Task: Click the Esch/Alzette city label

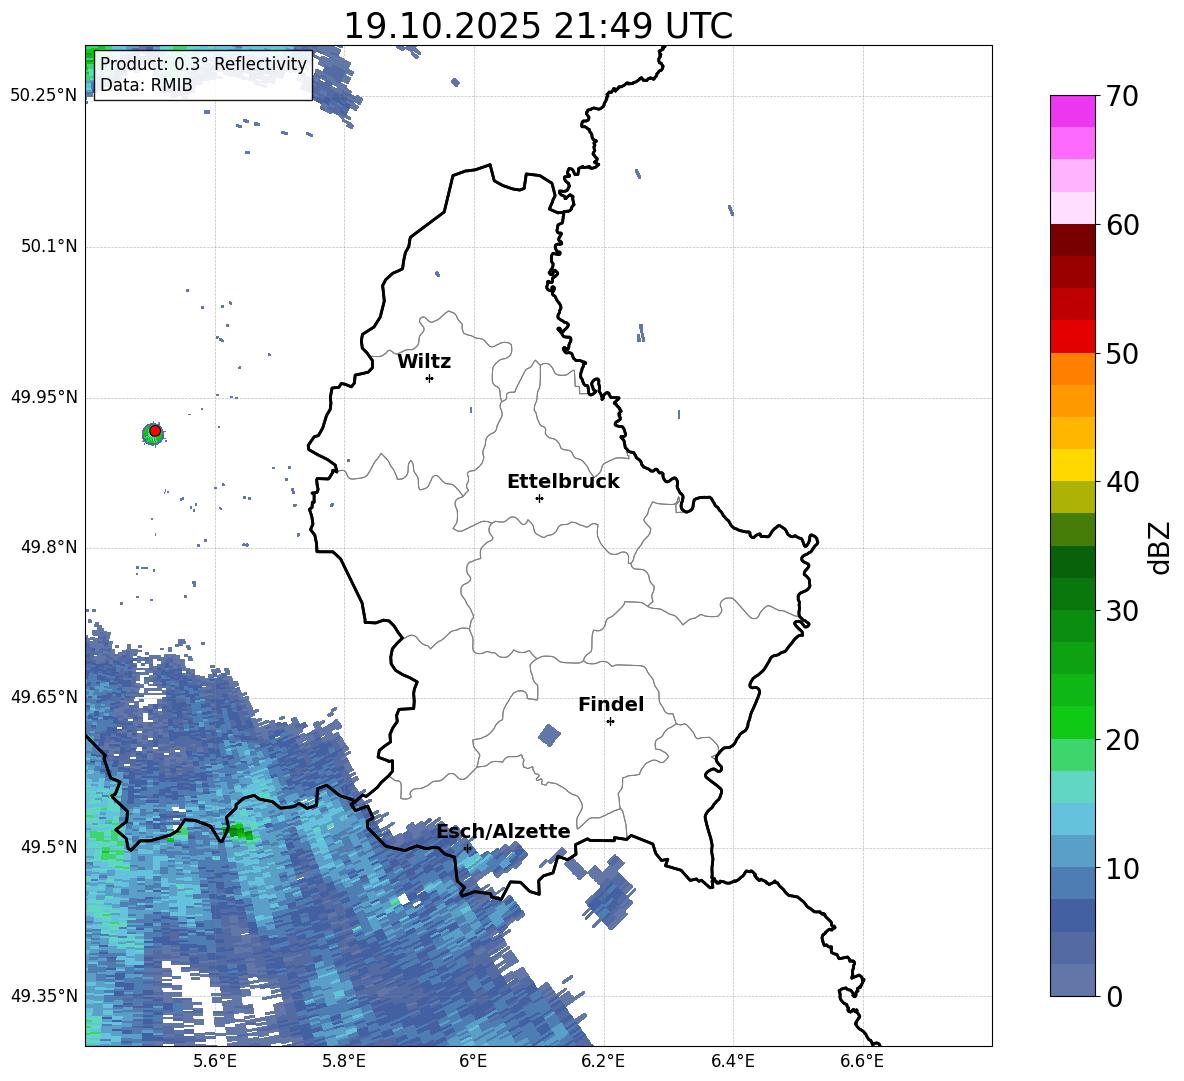Action: (x=504, y=832)
